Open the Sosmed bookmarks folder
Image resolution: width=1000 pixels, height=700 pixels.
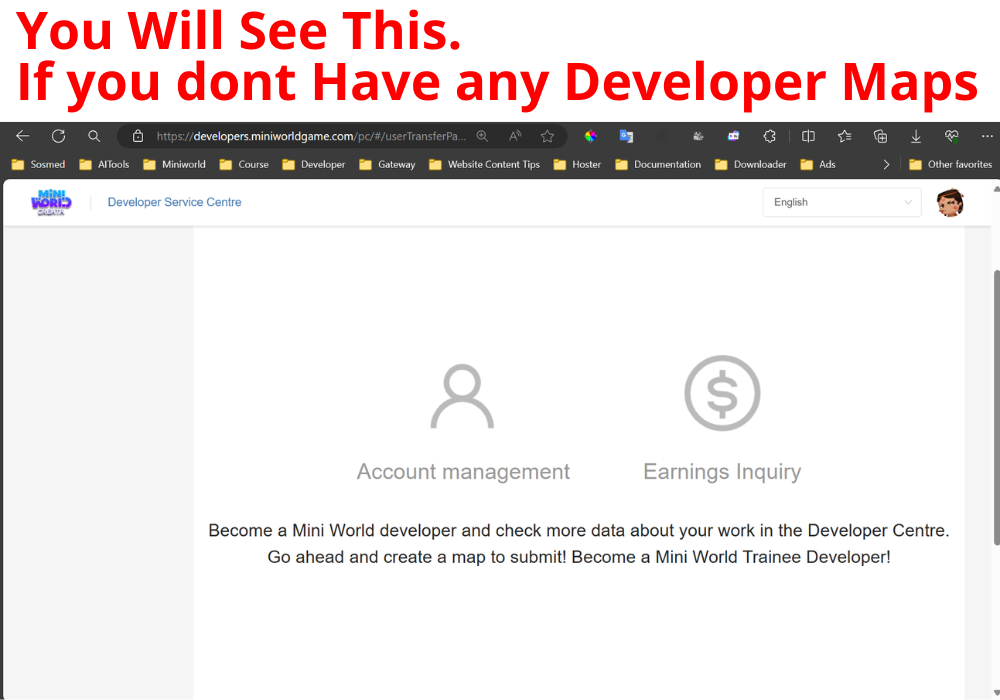point(38,164)
